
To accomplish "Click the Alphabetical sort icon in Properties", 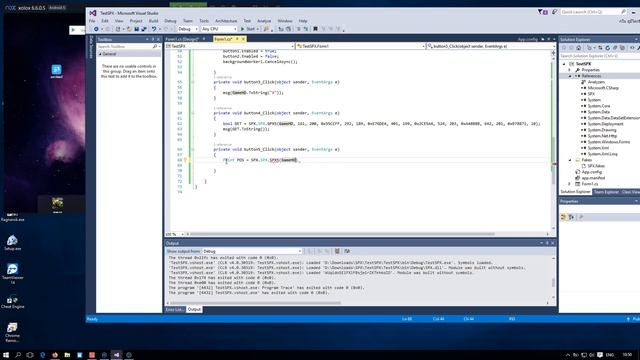I will [571, 217].
